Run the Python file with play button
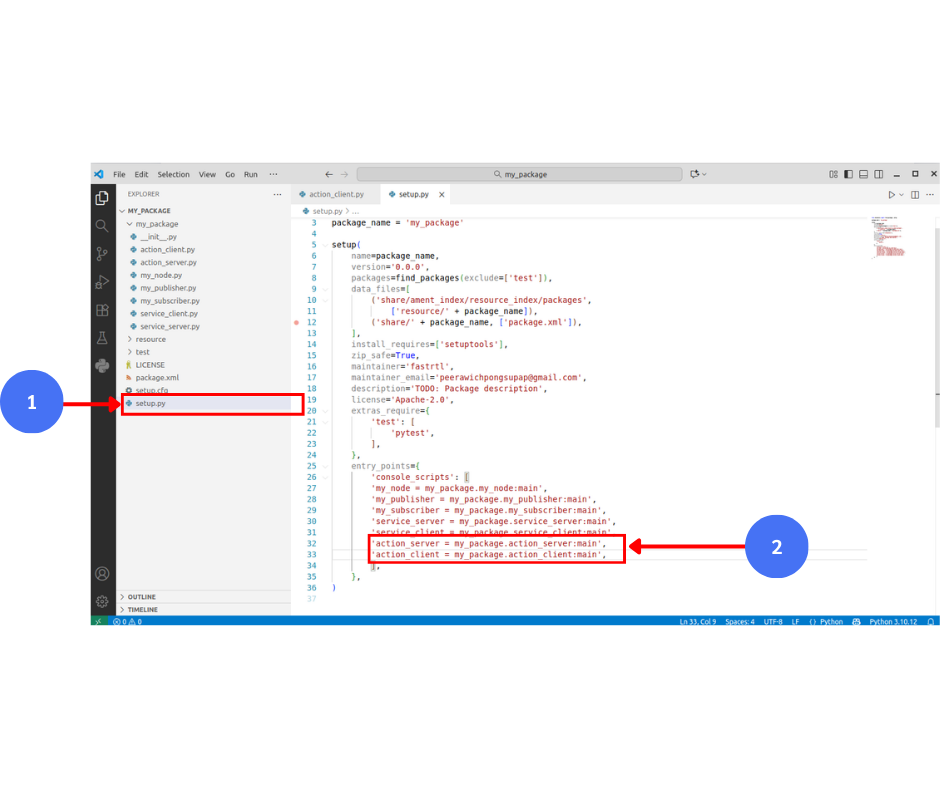 (892, 194)
